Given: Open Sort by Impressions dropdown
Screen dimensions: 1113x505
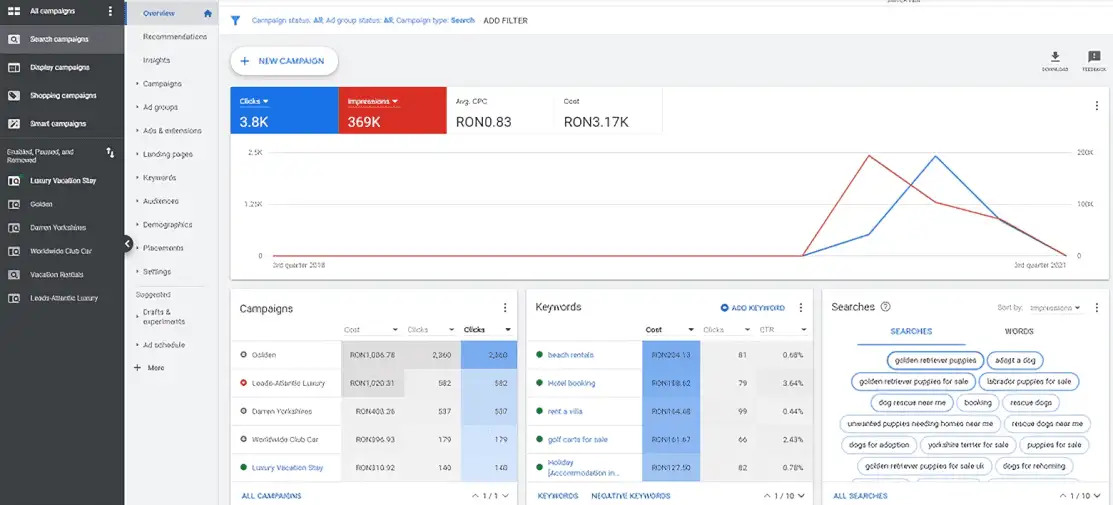Looking at the screenshot, I should 1056,308.
